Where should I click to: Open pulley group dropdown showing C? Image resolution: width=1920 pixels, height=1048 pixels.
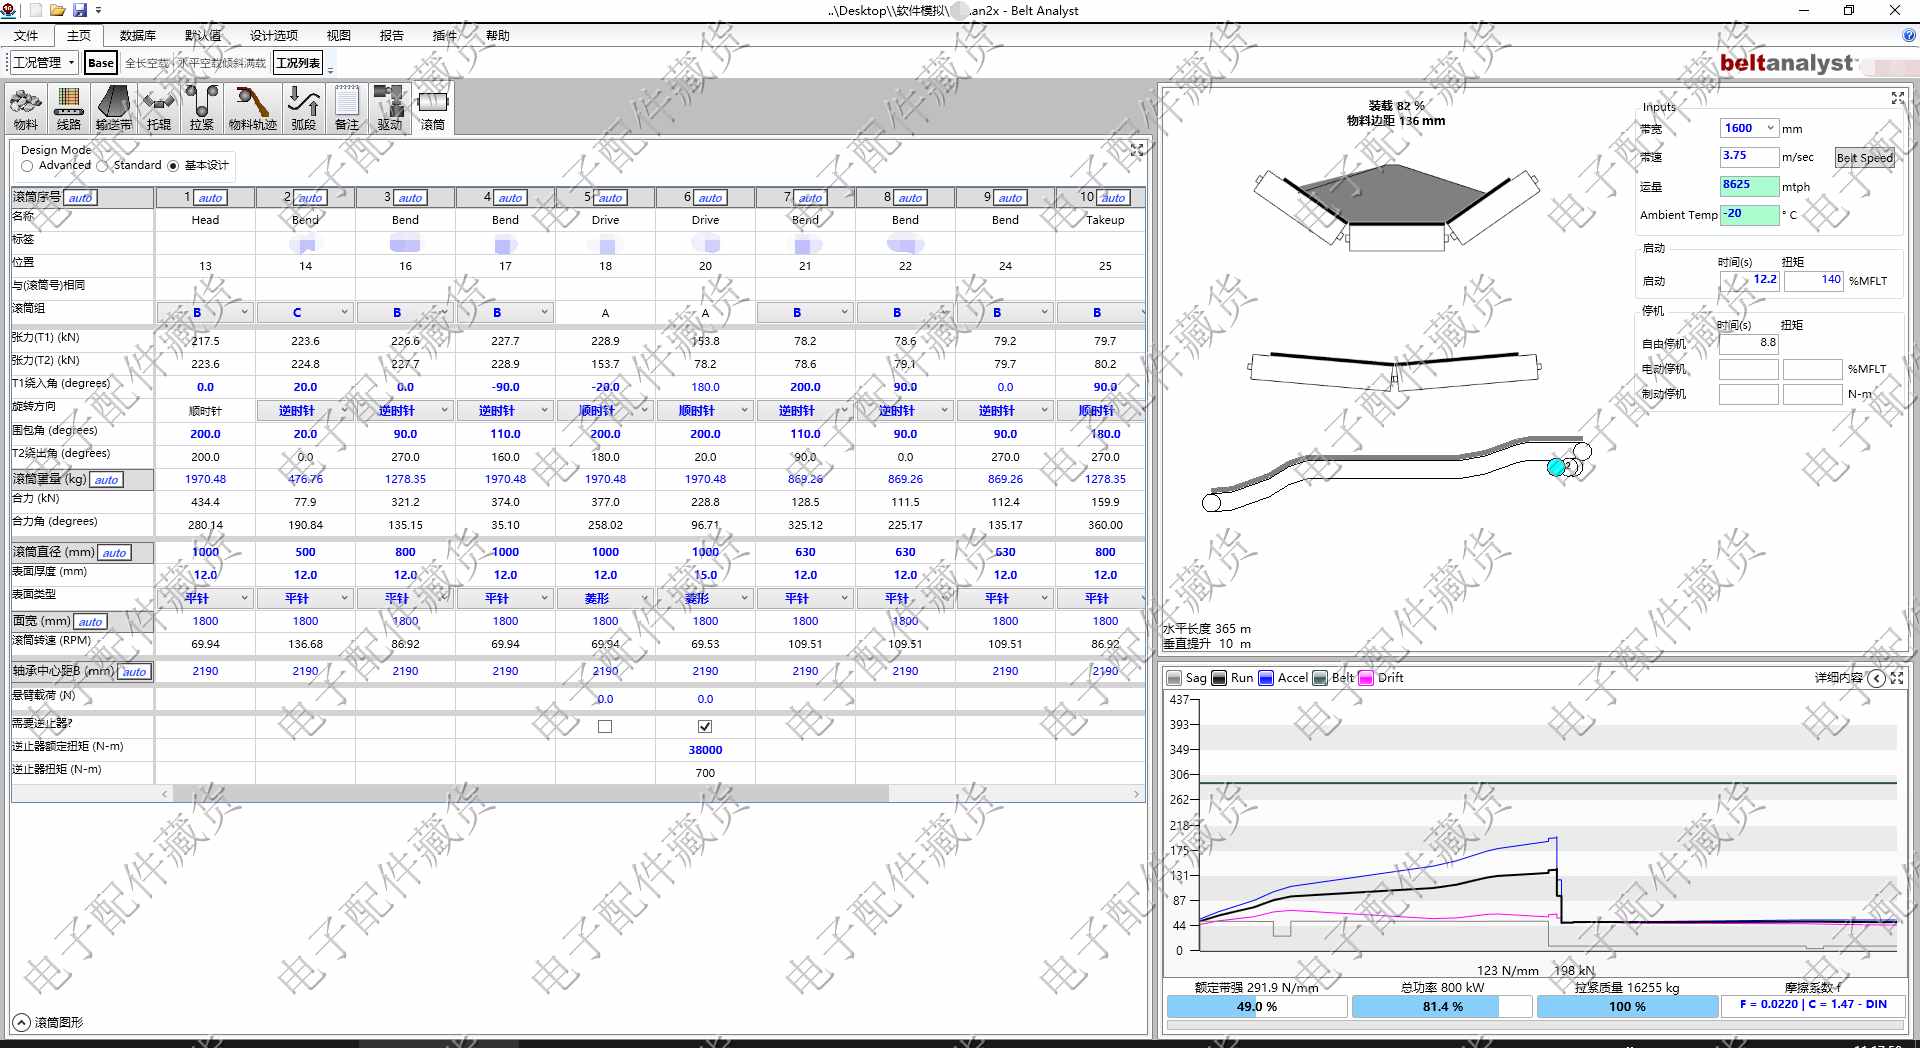coord(305,313)
